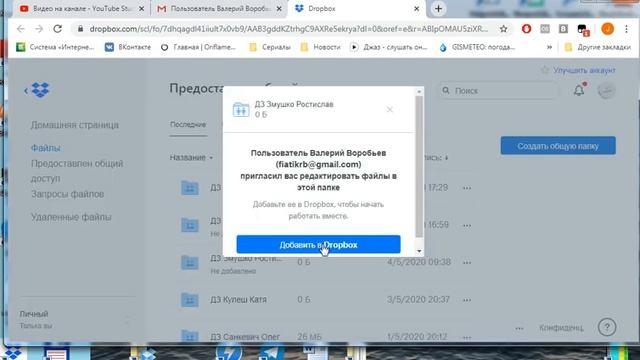Click the dialog's vertical scrollbar thumb
The image size is (640, 360).
tap(419, 167)
